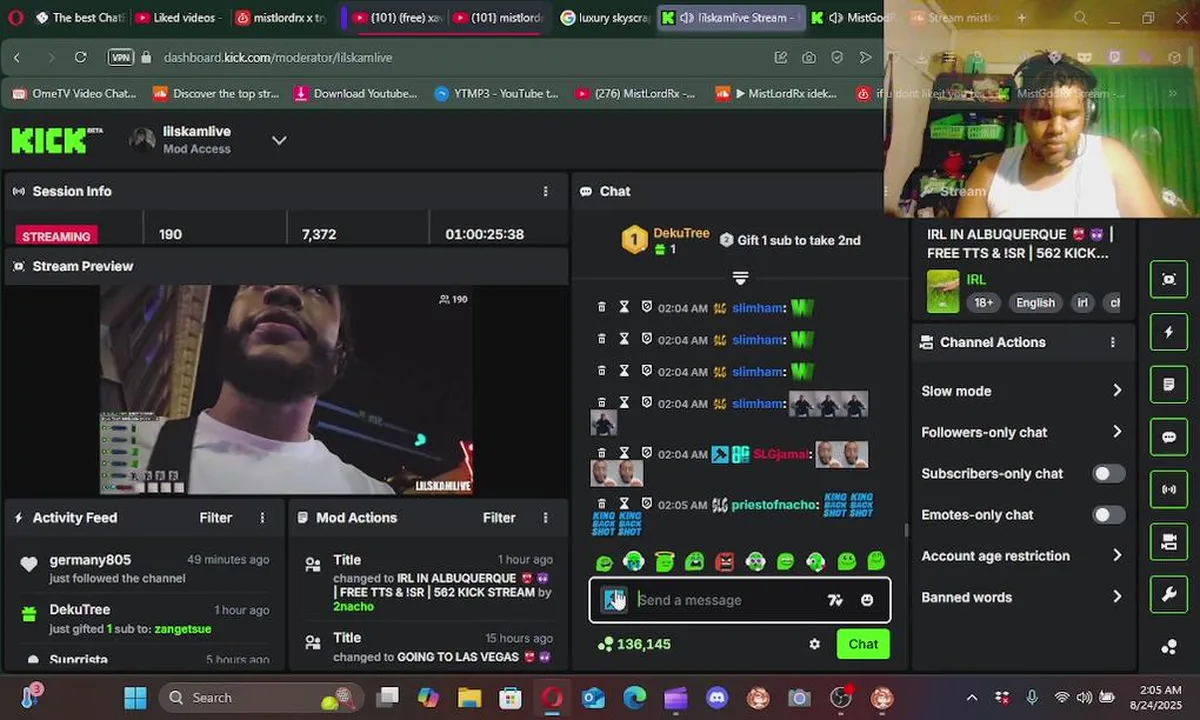Click the three-dots icon at sidebar bottom

pyautogui.click(x=1169, y=647)
